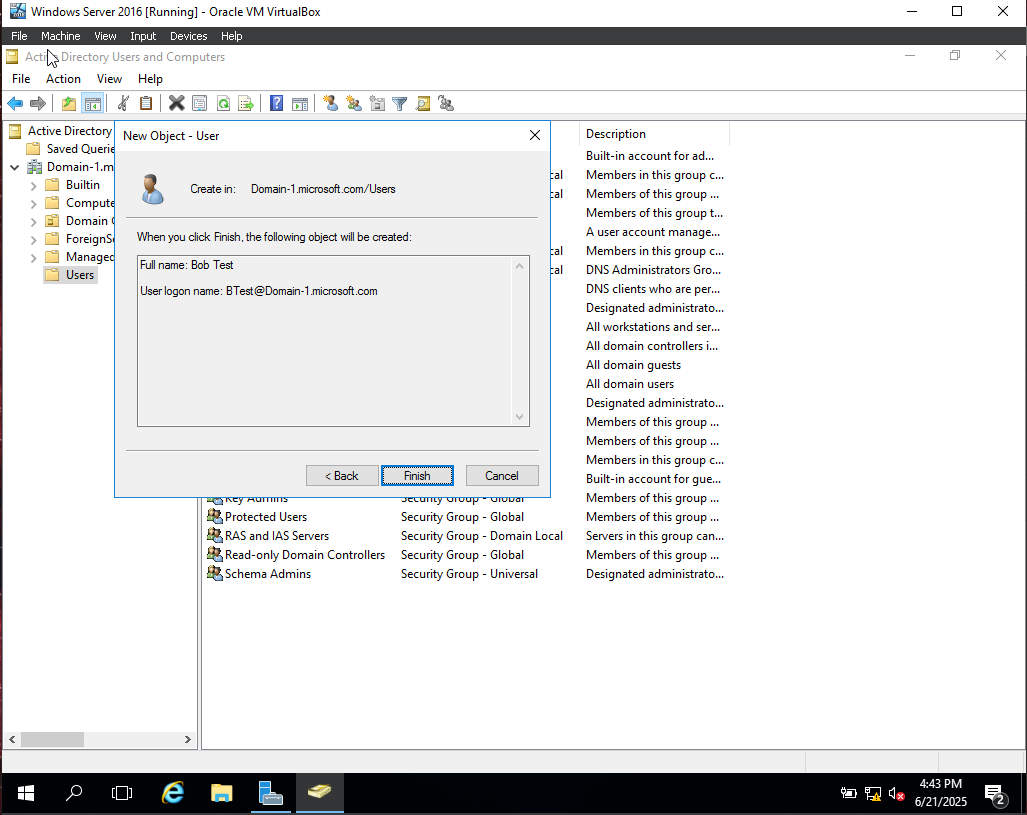Click the Create New Organizational Unit icon
Viewport: 1027px width, 815px height.
coord(377,104)
